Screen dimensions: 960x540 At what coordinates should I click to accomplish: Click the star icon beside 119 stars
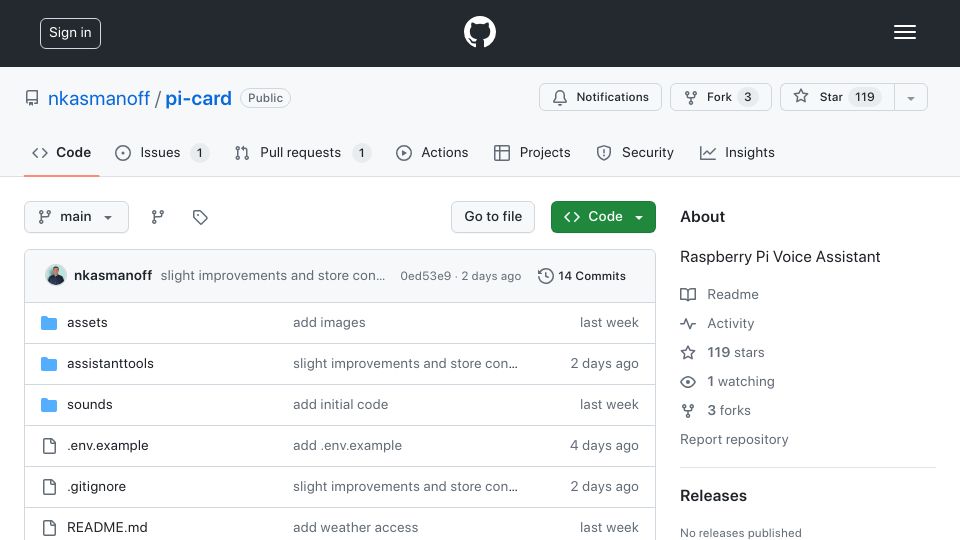(688, 353)
